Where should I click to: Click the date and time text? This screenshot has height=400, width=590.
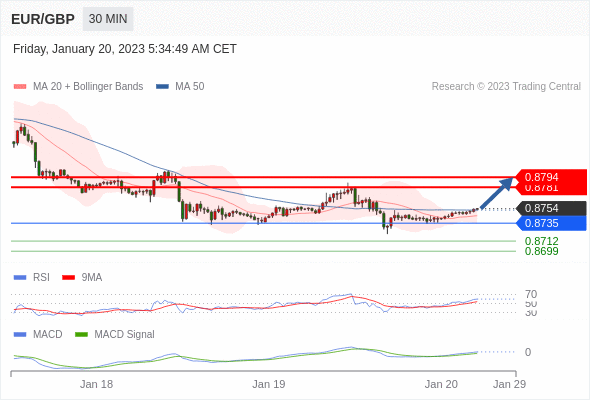coord(125,49)
